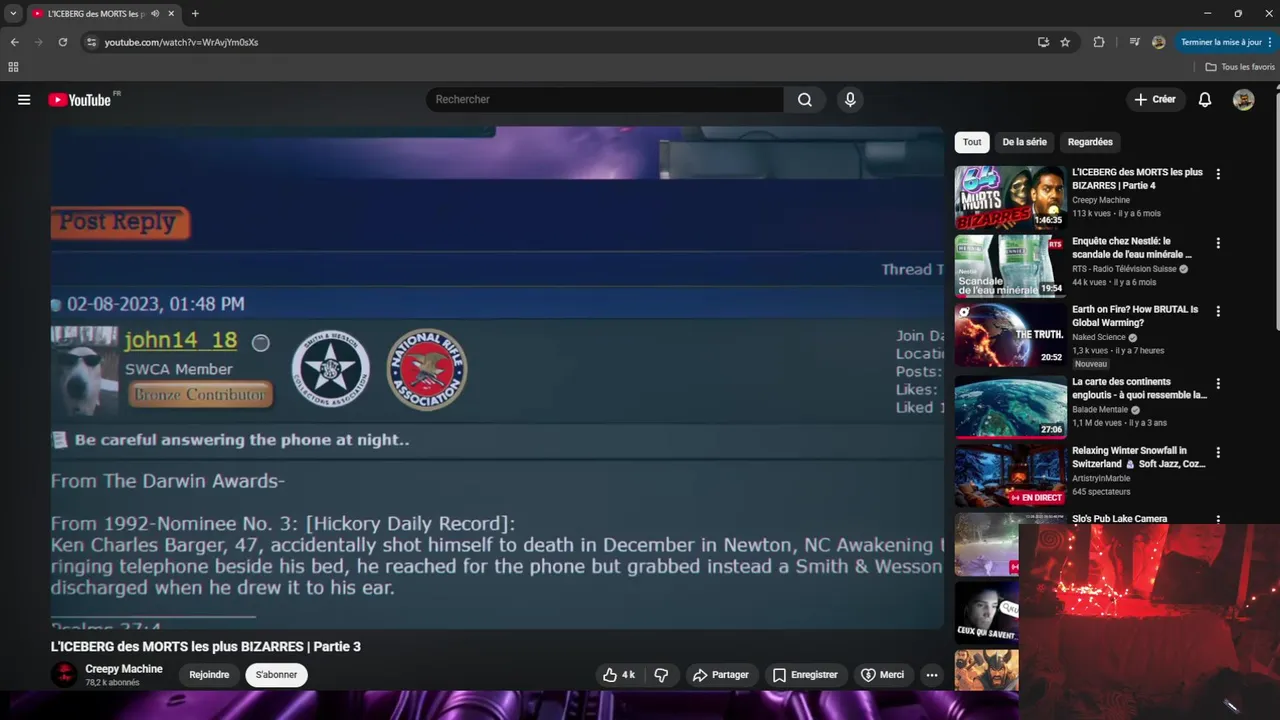
Task: Open options menu for continents engloutis video
Action: 1218,384
